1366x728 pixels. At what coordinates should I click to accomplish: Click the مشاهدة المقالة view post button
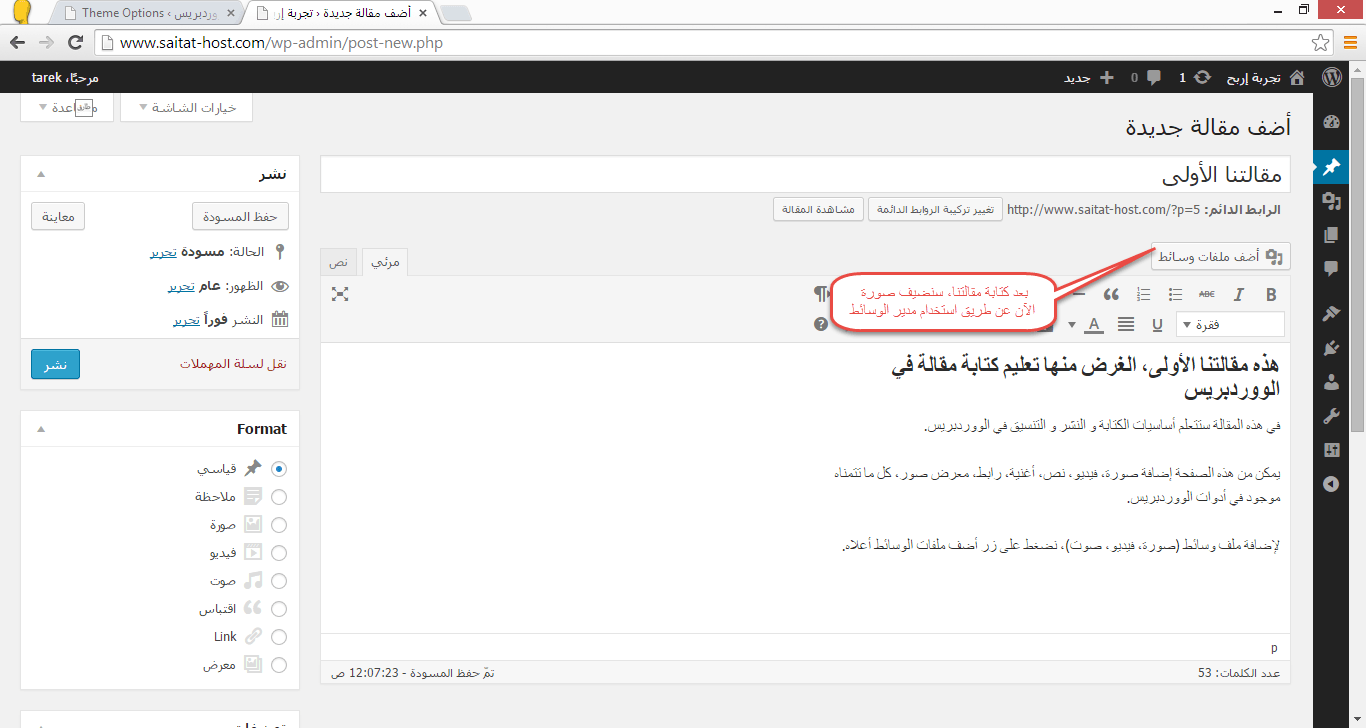point(817,209)
